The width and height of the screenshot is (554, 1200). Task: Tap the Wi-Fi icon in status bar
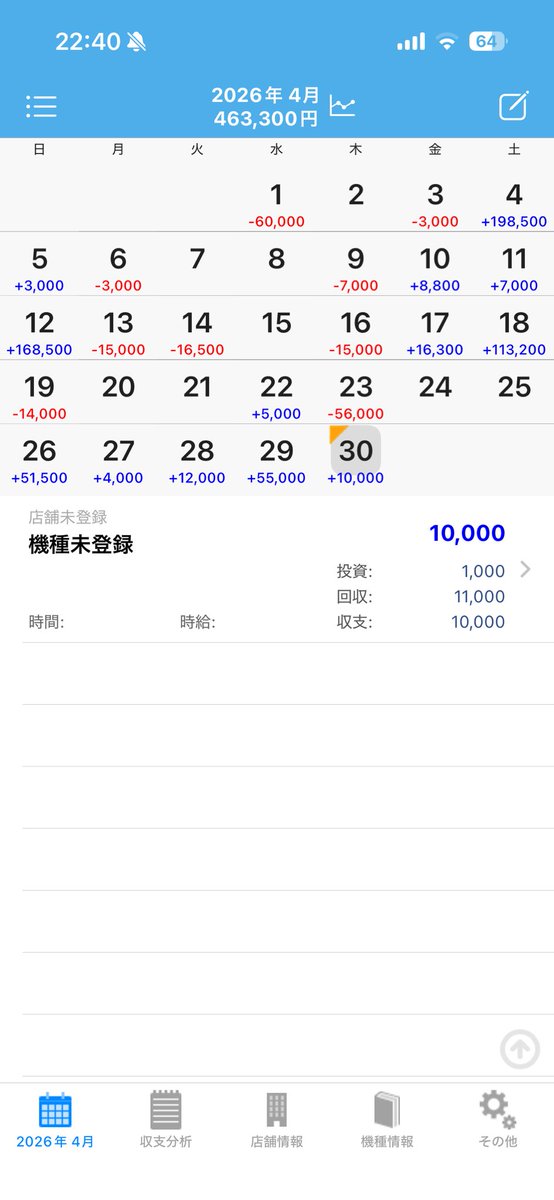point(446,42)
